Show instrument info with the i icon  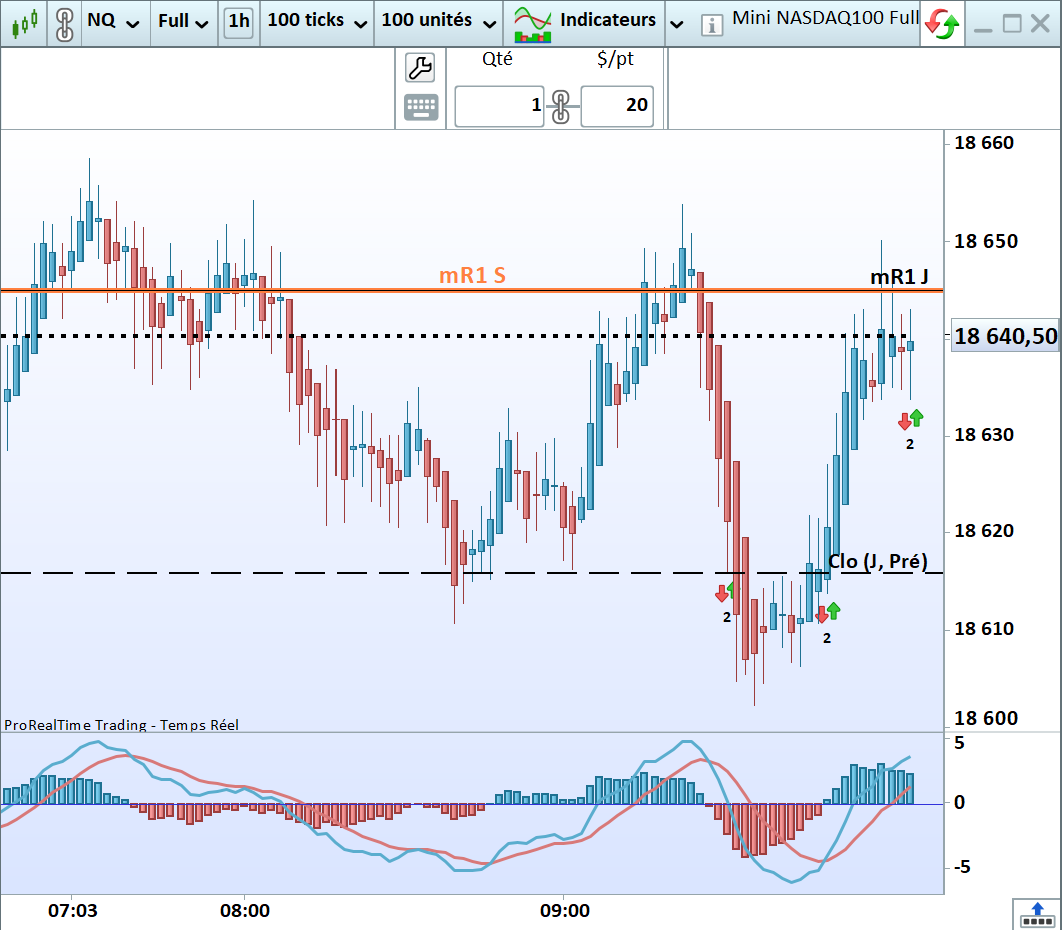tap(711, 26)
